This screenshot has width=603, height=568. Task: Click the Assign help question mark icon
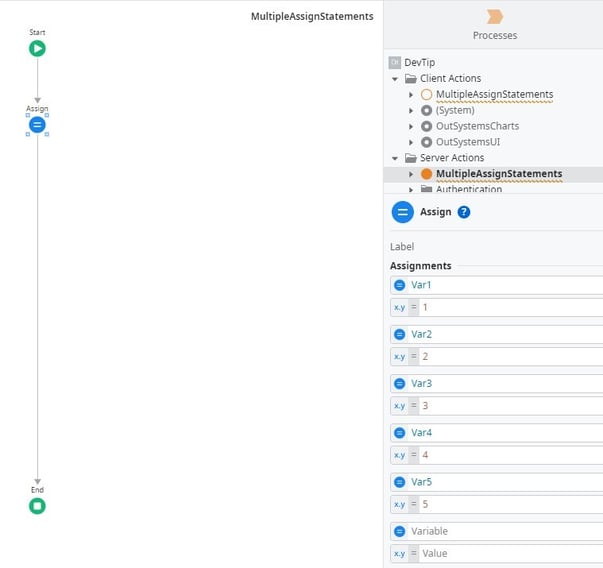[464, 212]
